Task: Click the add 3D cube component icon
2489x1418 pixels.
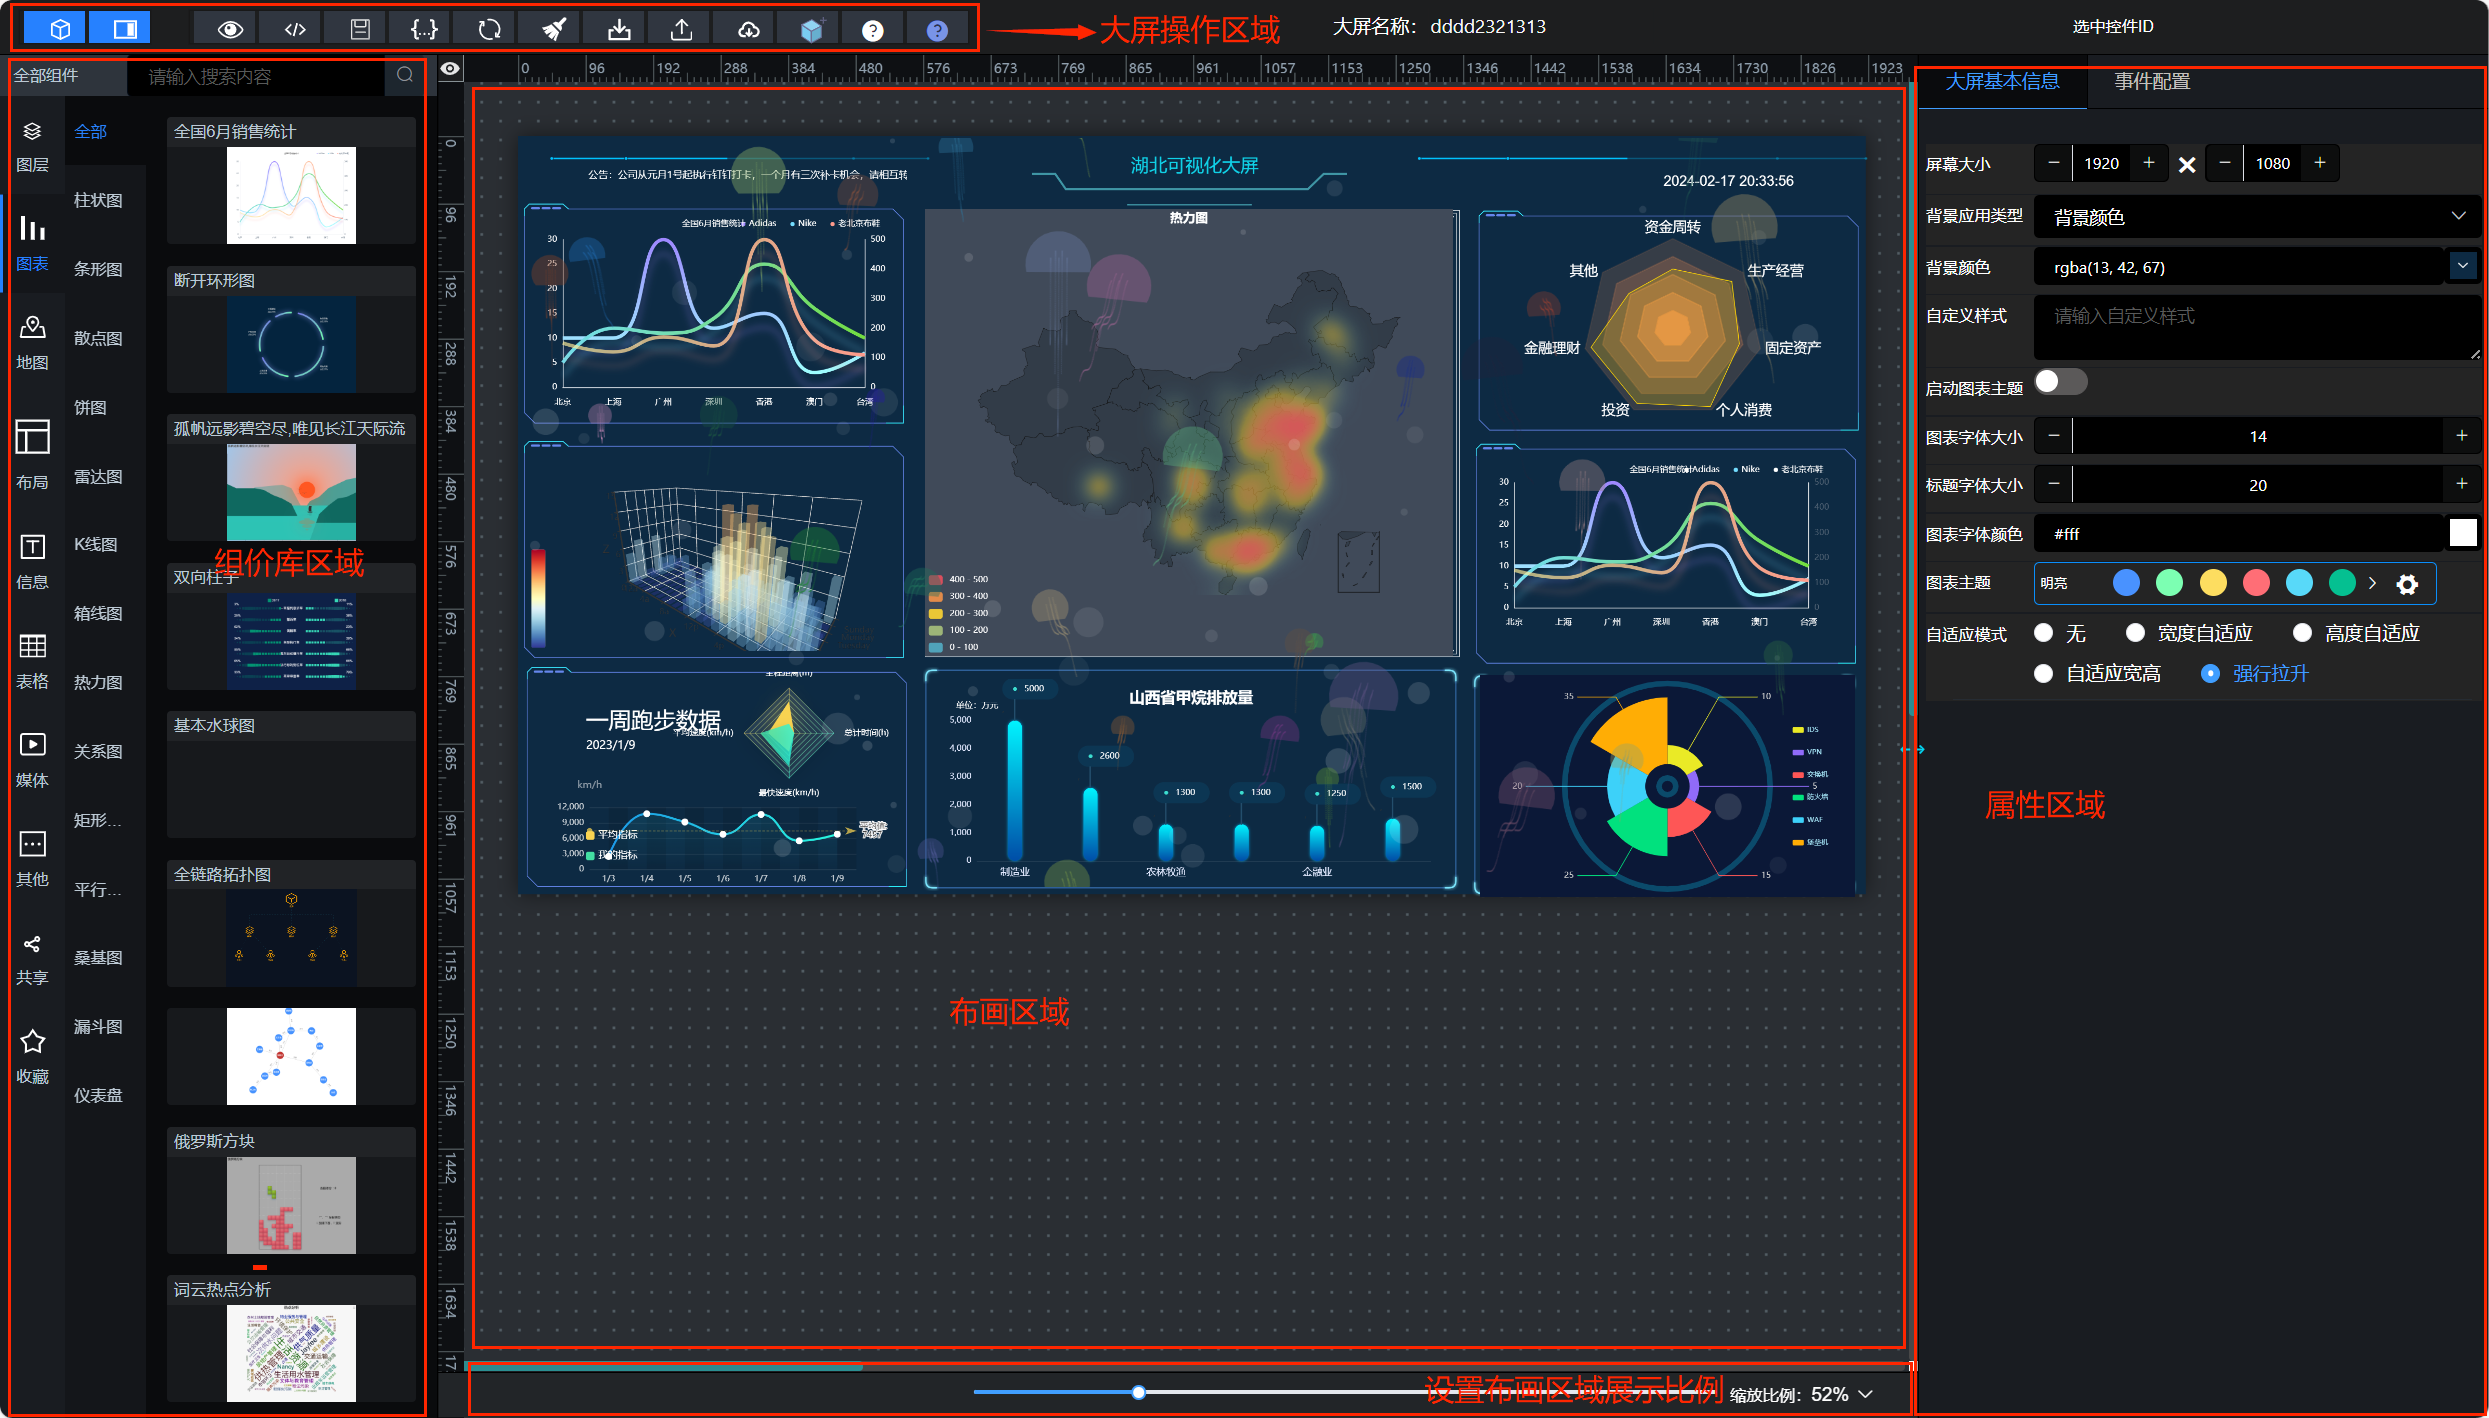Action: pos(811,29)
